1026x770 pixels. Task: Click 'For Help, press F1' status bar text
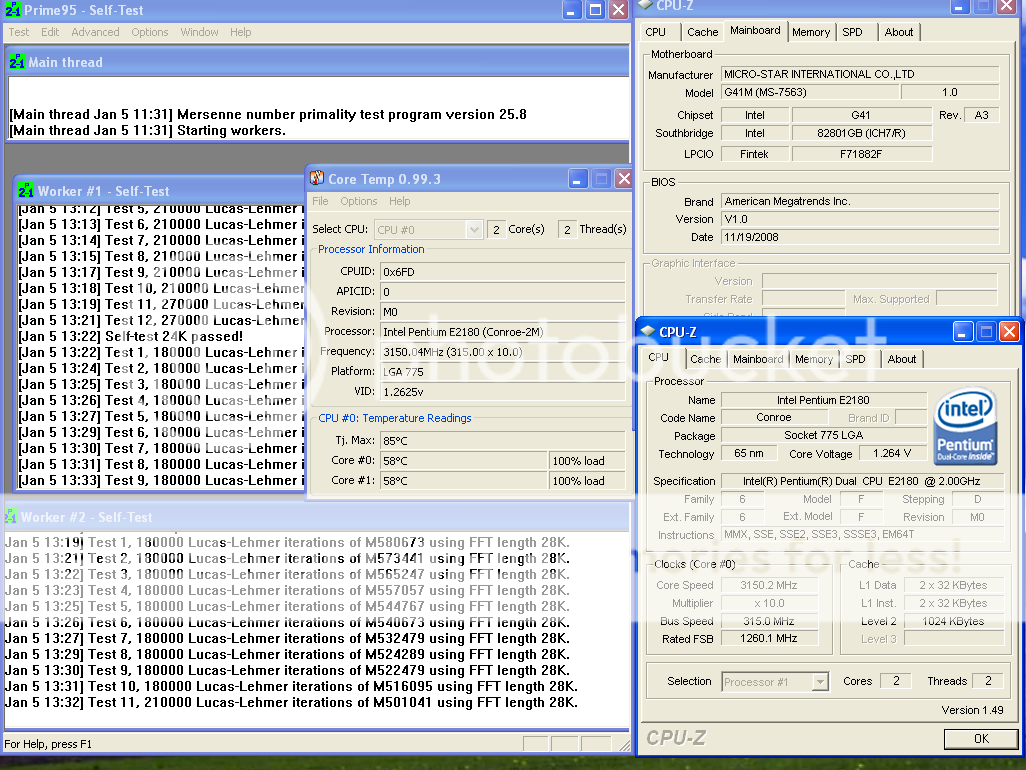48,744
